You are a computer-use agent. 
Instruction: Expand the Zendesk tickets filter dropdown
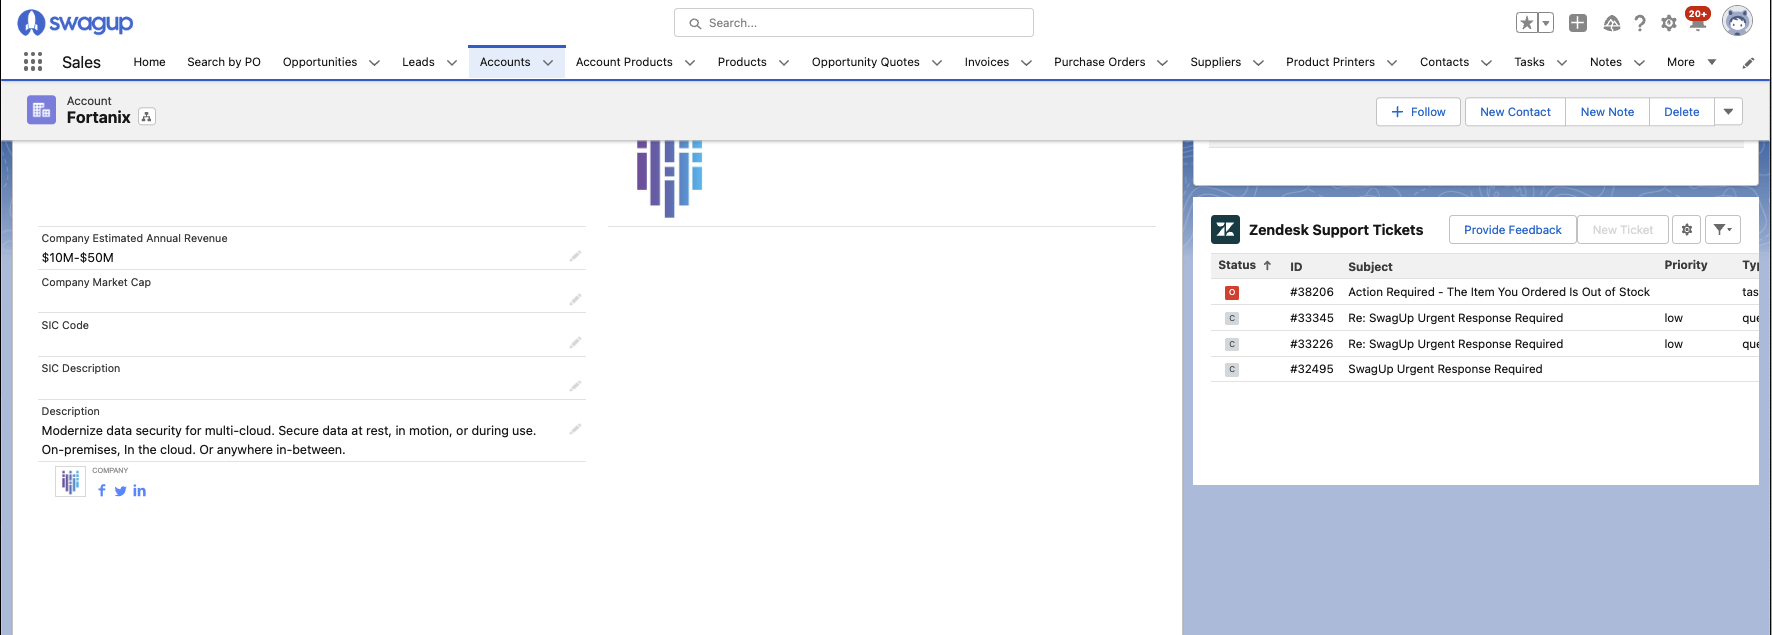click(1722, 230)
